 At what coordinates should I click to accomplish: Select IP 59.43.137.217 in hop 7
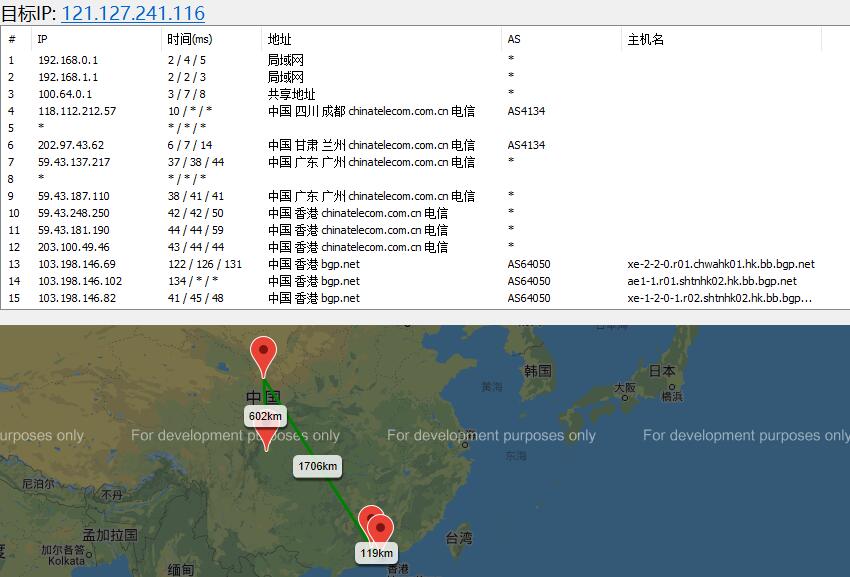[74, 162]
